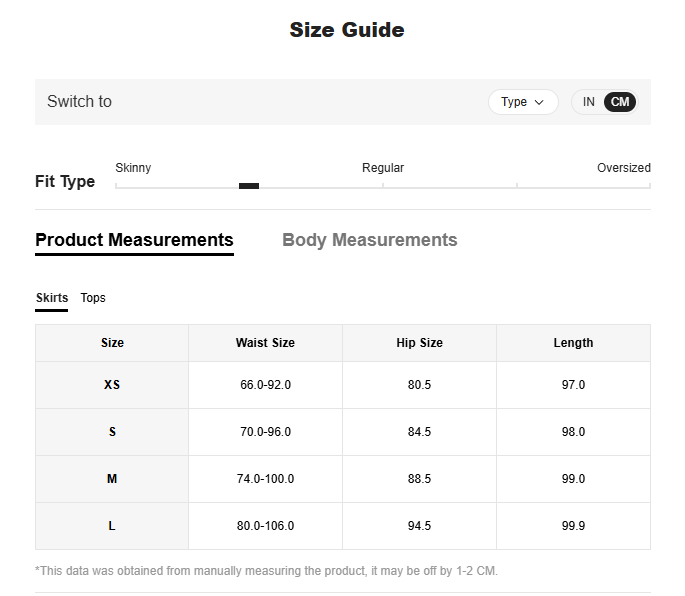Click the M size row header
685x596 pixels.
pos(112,479)
